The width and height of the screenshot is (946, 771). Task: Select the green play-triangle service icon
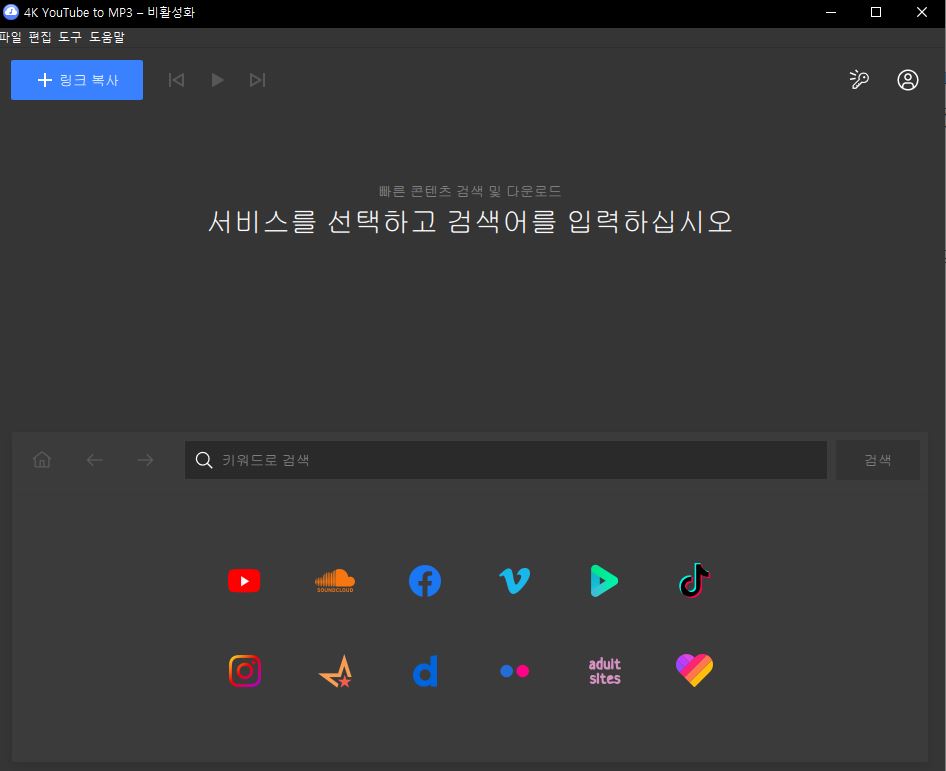pos(604,581)
